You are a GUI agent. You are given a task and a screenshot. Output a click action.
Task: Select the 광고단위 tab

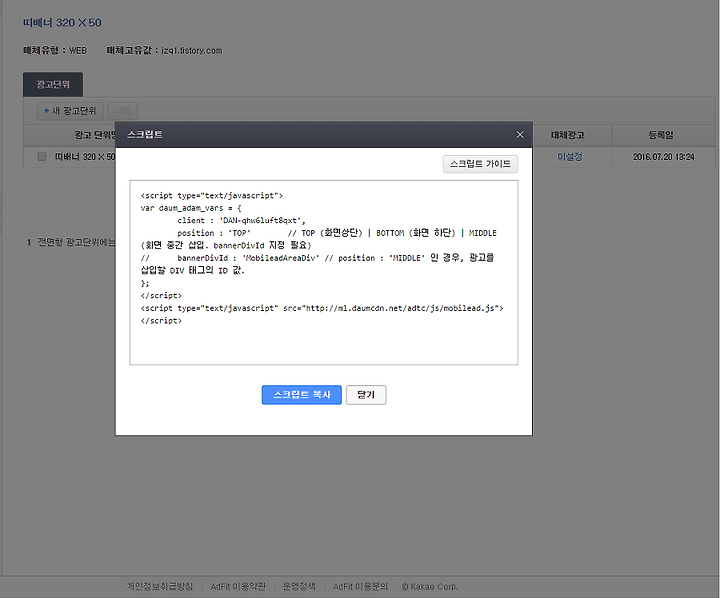(x=53, y=85)
